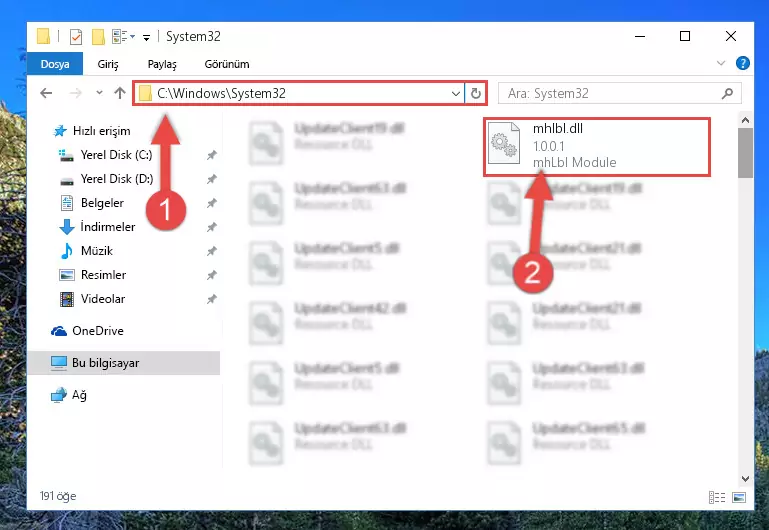Minimize the System32 window
The height and width of the screenshot is (530, 769).
[640, 37]
